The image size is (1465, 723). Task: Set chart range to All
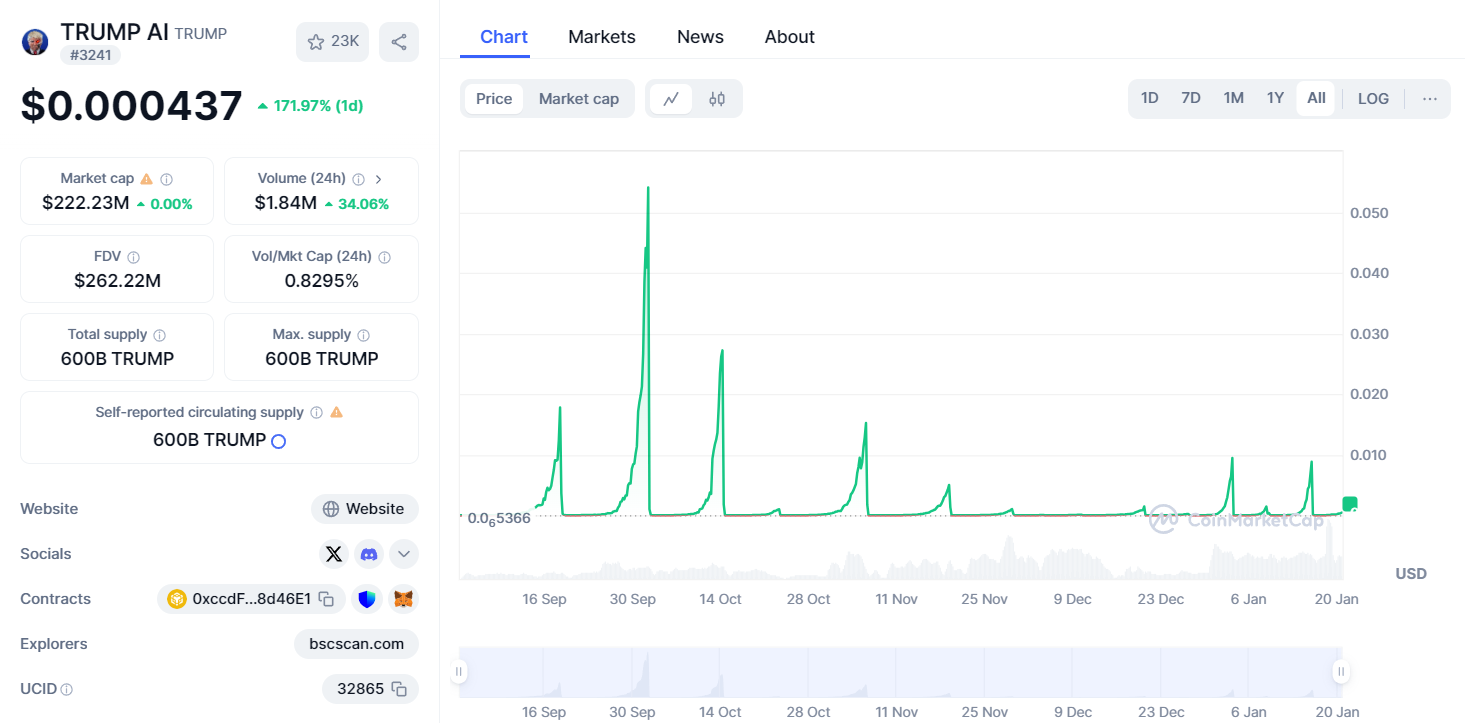pos(1316,98)
